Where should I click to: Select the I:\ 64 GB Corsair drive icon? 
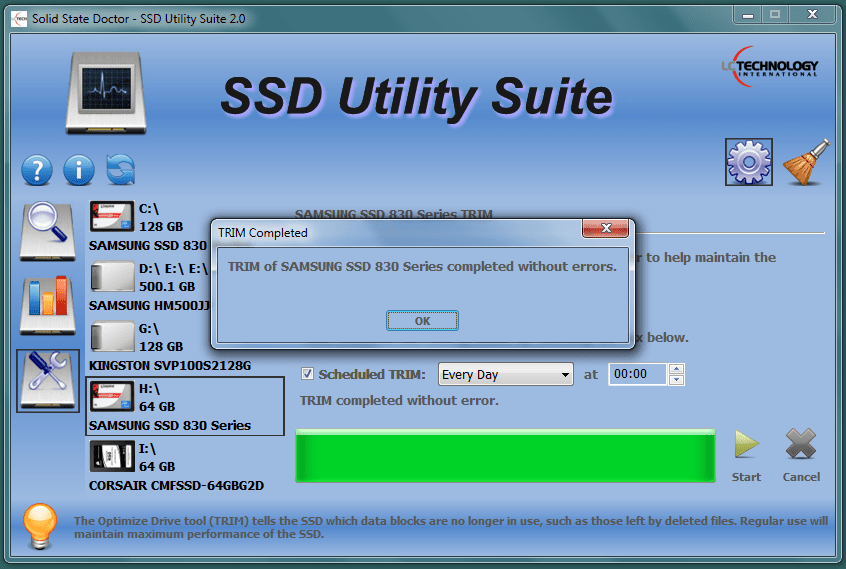(112, 456)
